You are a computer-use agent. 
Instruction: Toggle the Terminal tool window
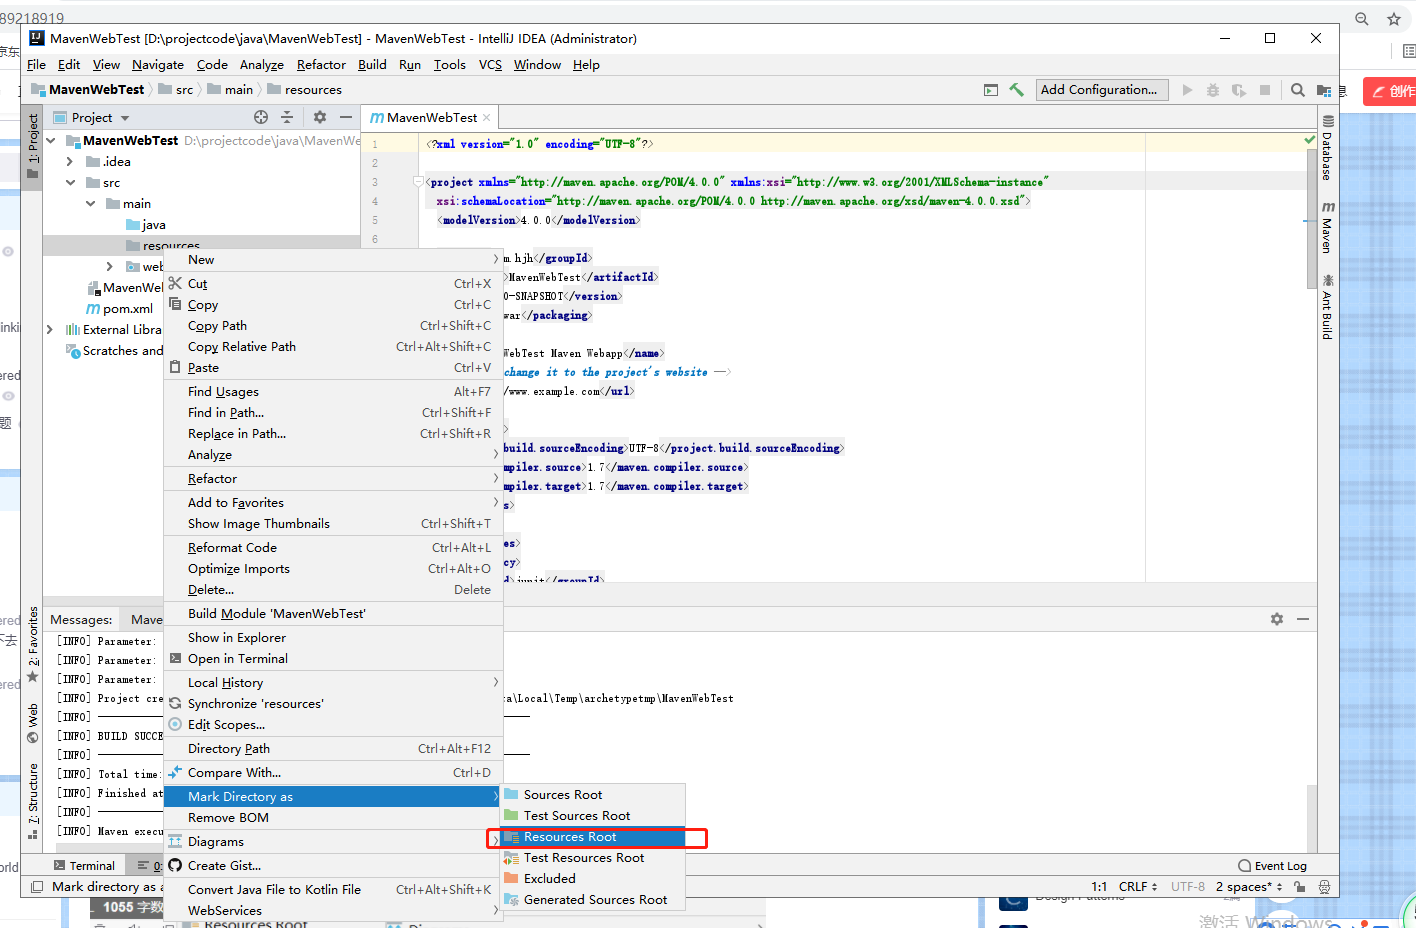click(x=84, y=866)
